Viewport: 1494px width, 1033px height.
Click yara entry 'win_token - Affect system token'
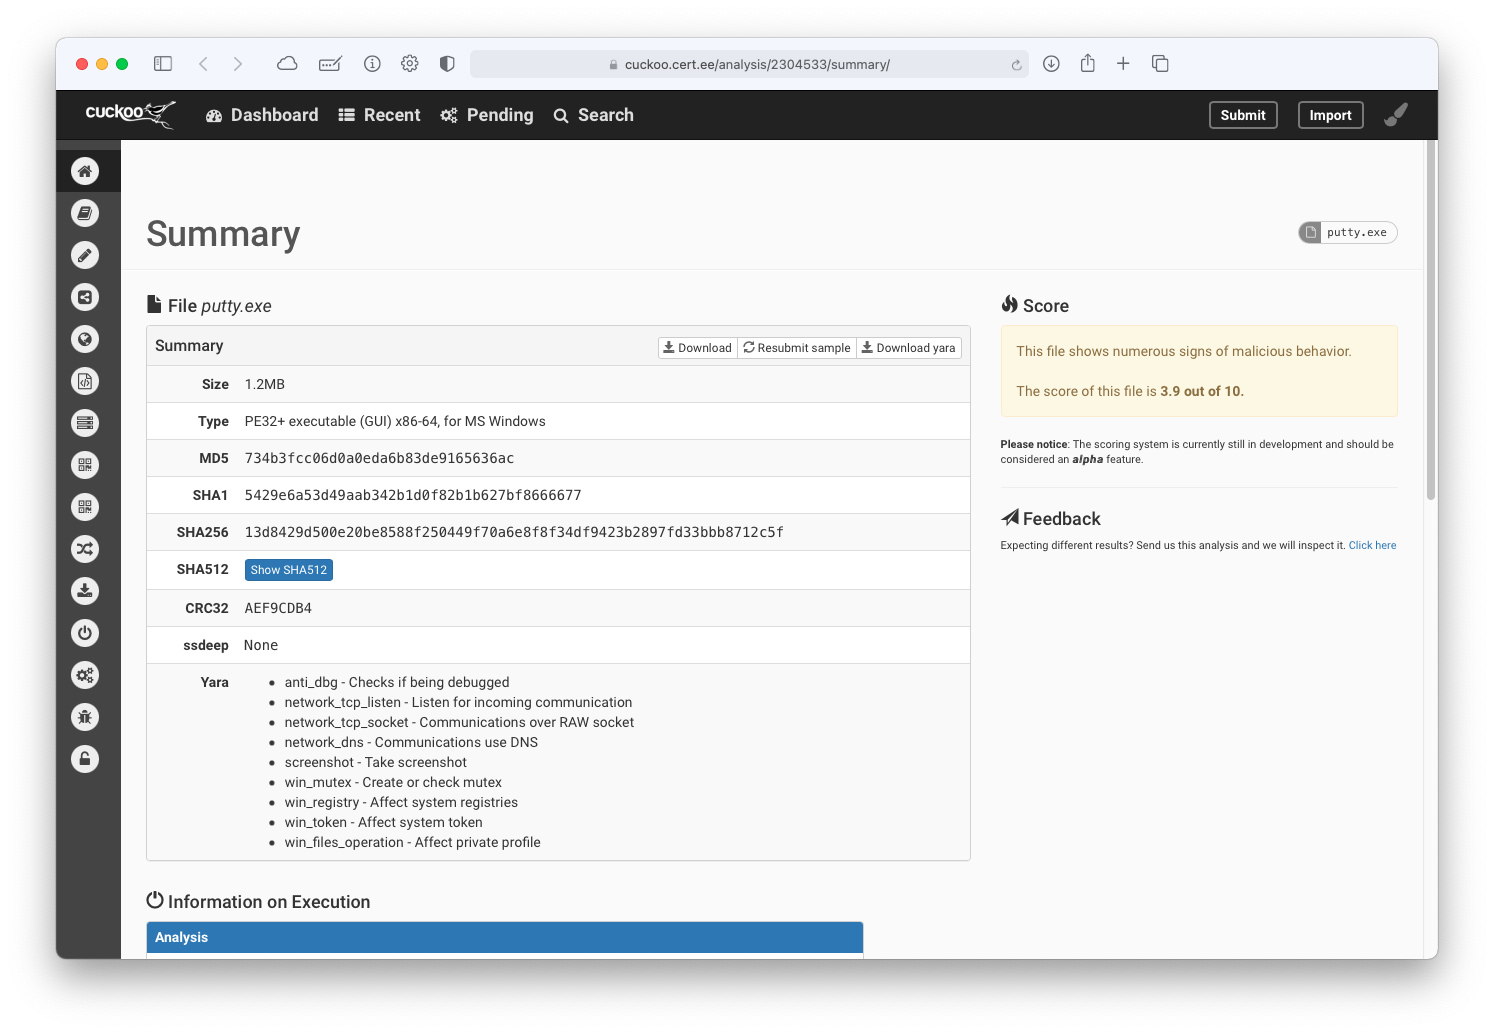click(383, 822)
